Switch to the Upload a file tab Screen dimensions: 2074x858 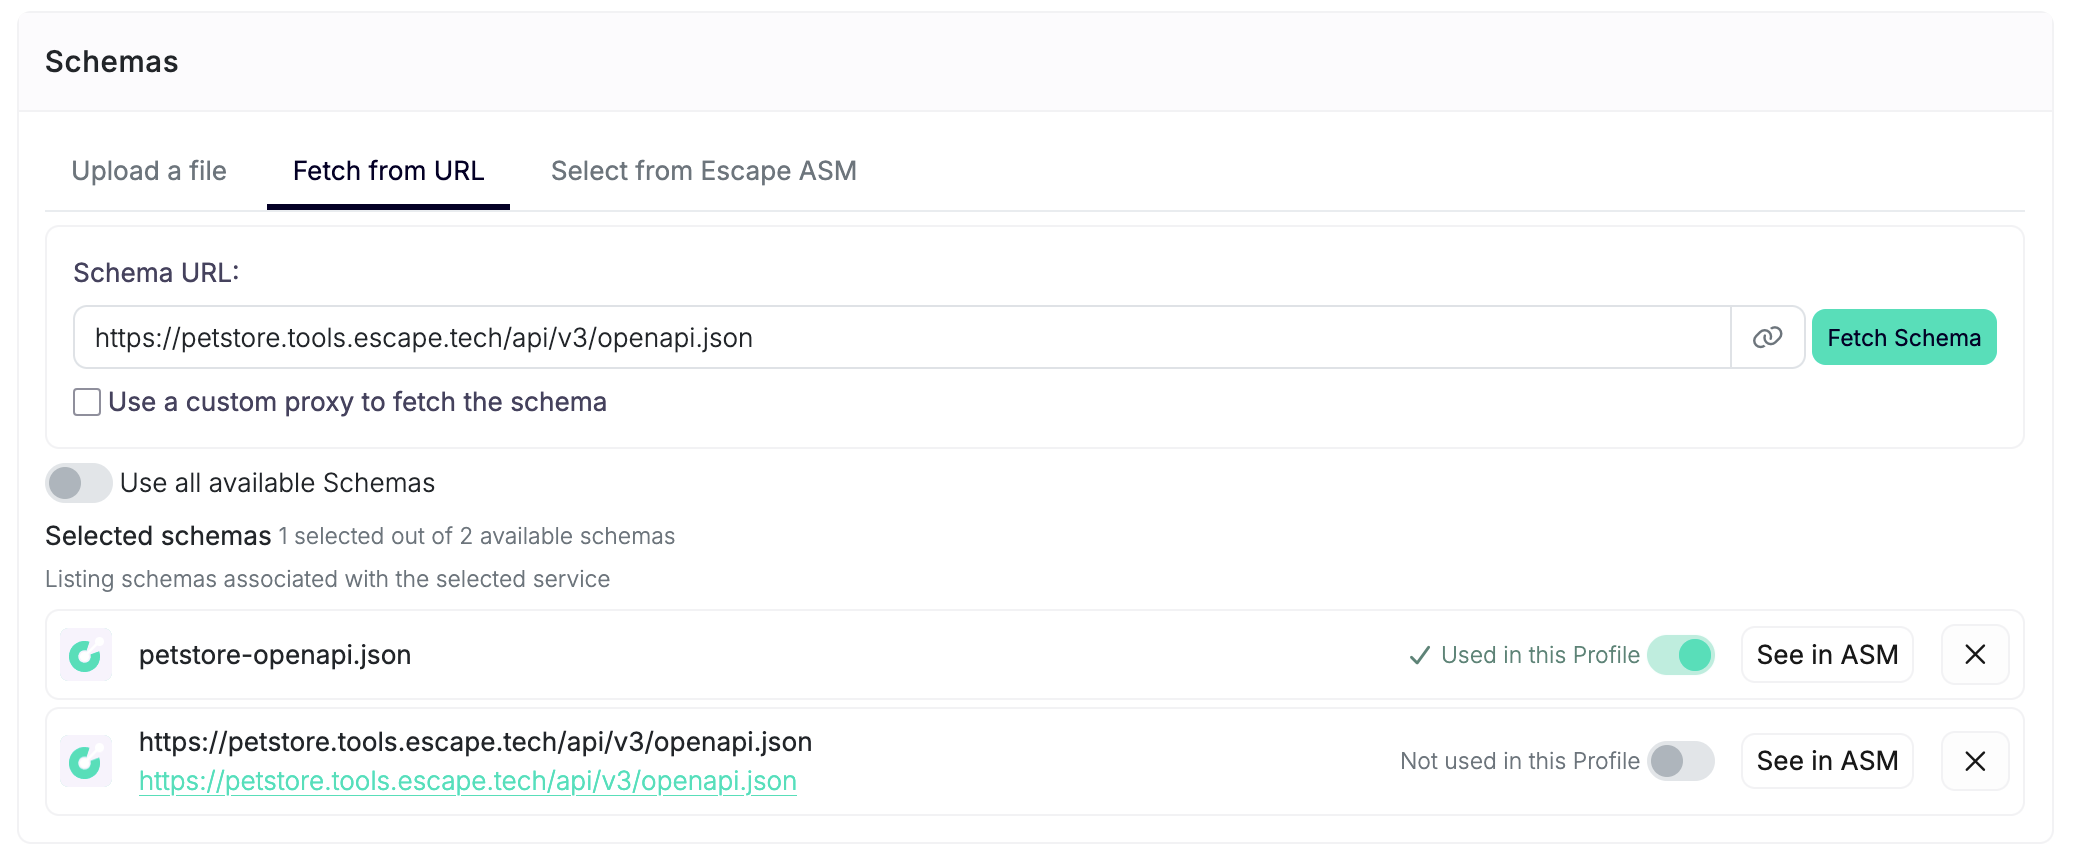[x=149, y=171]
